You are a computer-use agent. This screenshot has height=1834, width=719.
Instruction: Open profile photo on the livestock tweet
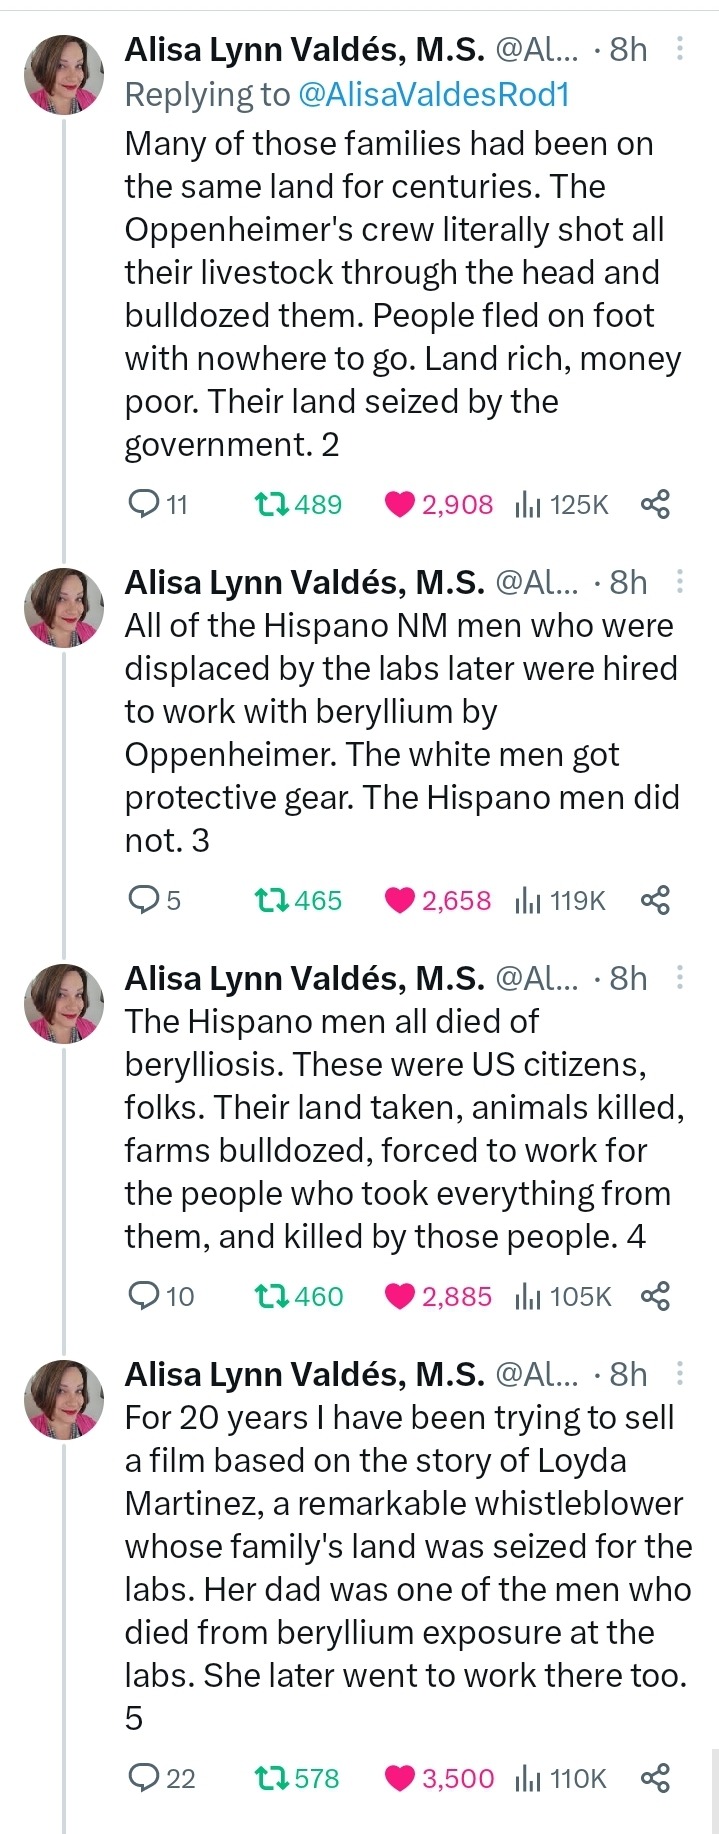point(63,75)
